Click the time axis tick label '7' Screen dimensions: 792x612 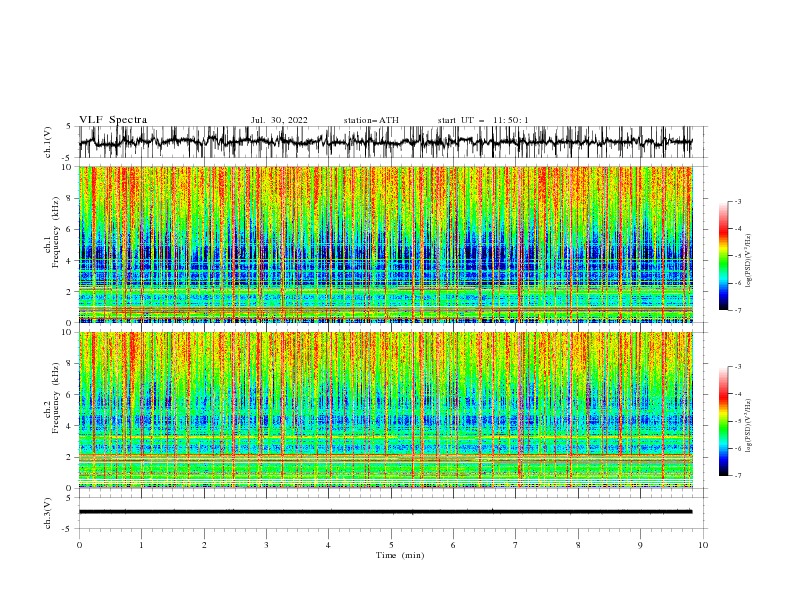point(516,545)
